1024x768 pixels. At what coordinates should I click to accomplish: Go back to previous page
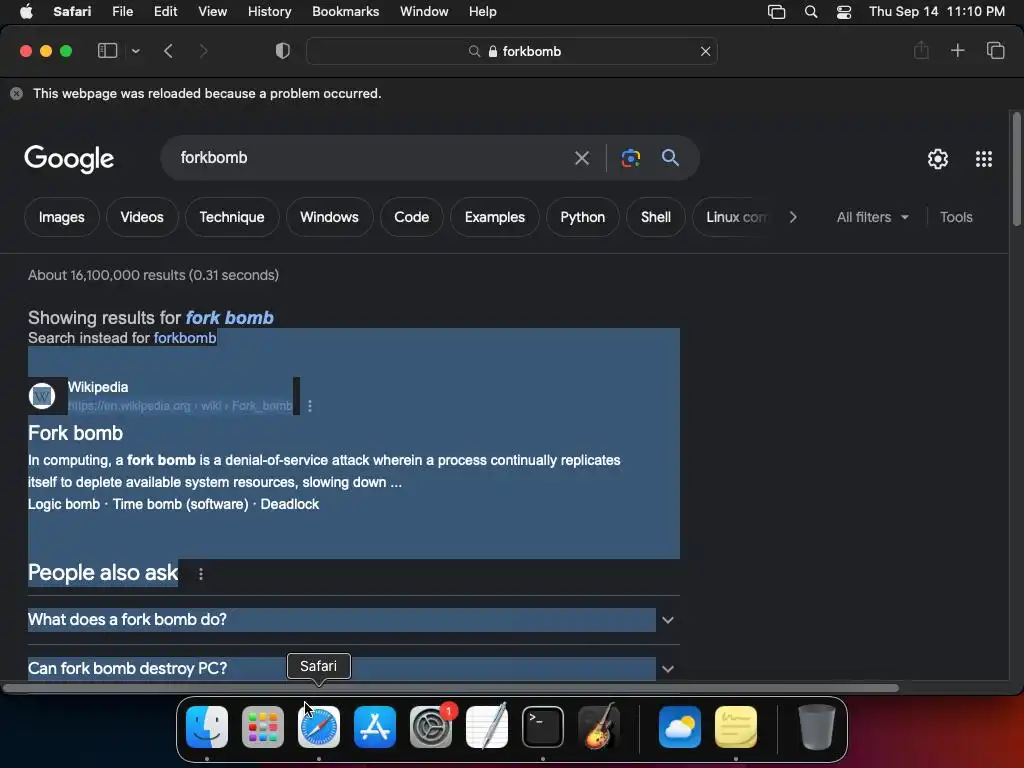point(168,51)
